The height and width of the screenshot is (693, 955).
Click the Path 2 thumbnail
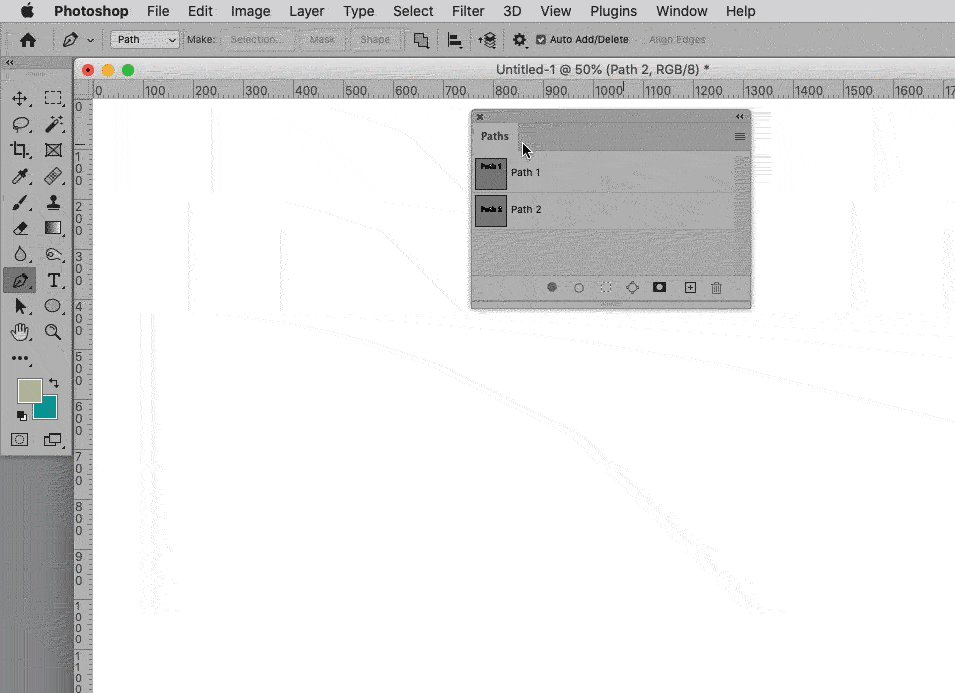point(491,211)
